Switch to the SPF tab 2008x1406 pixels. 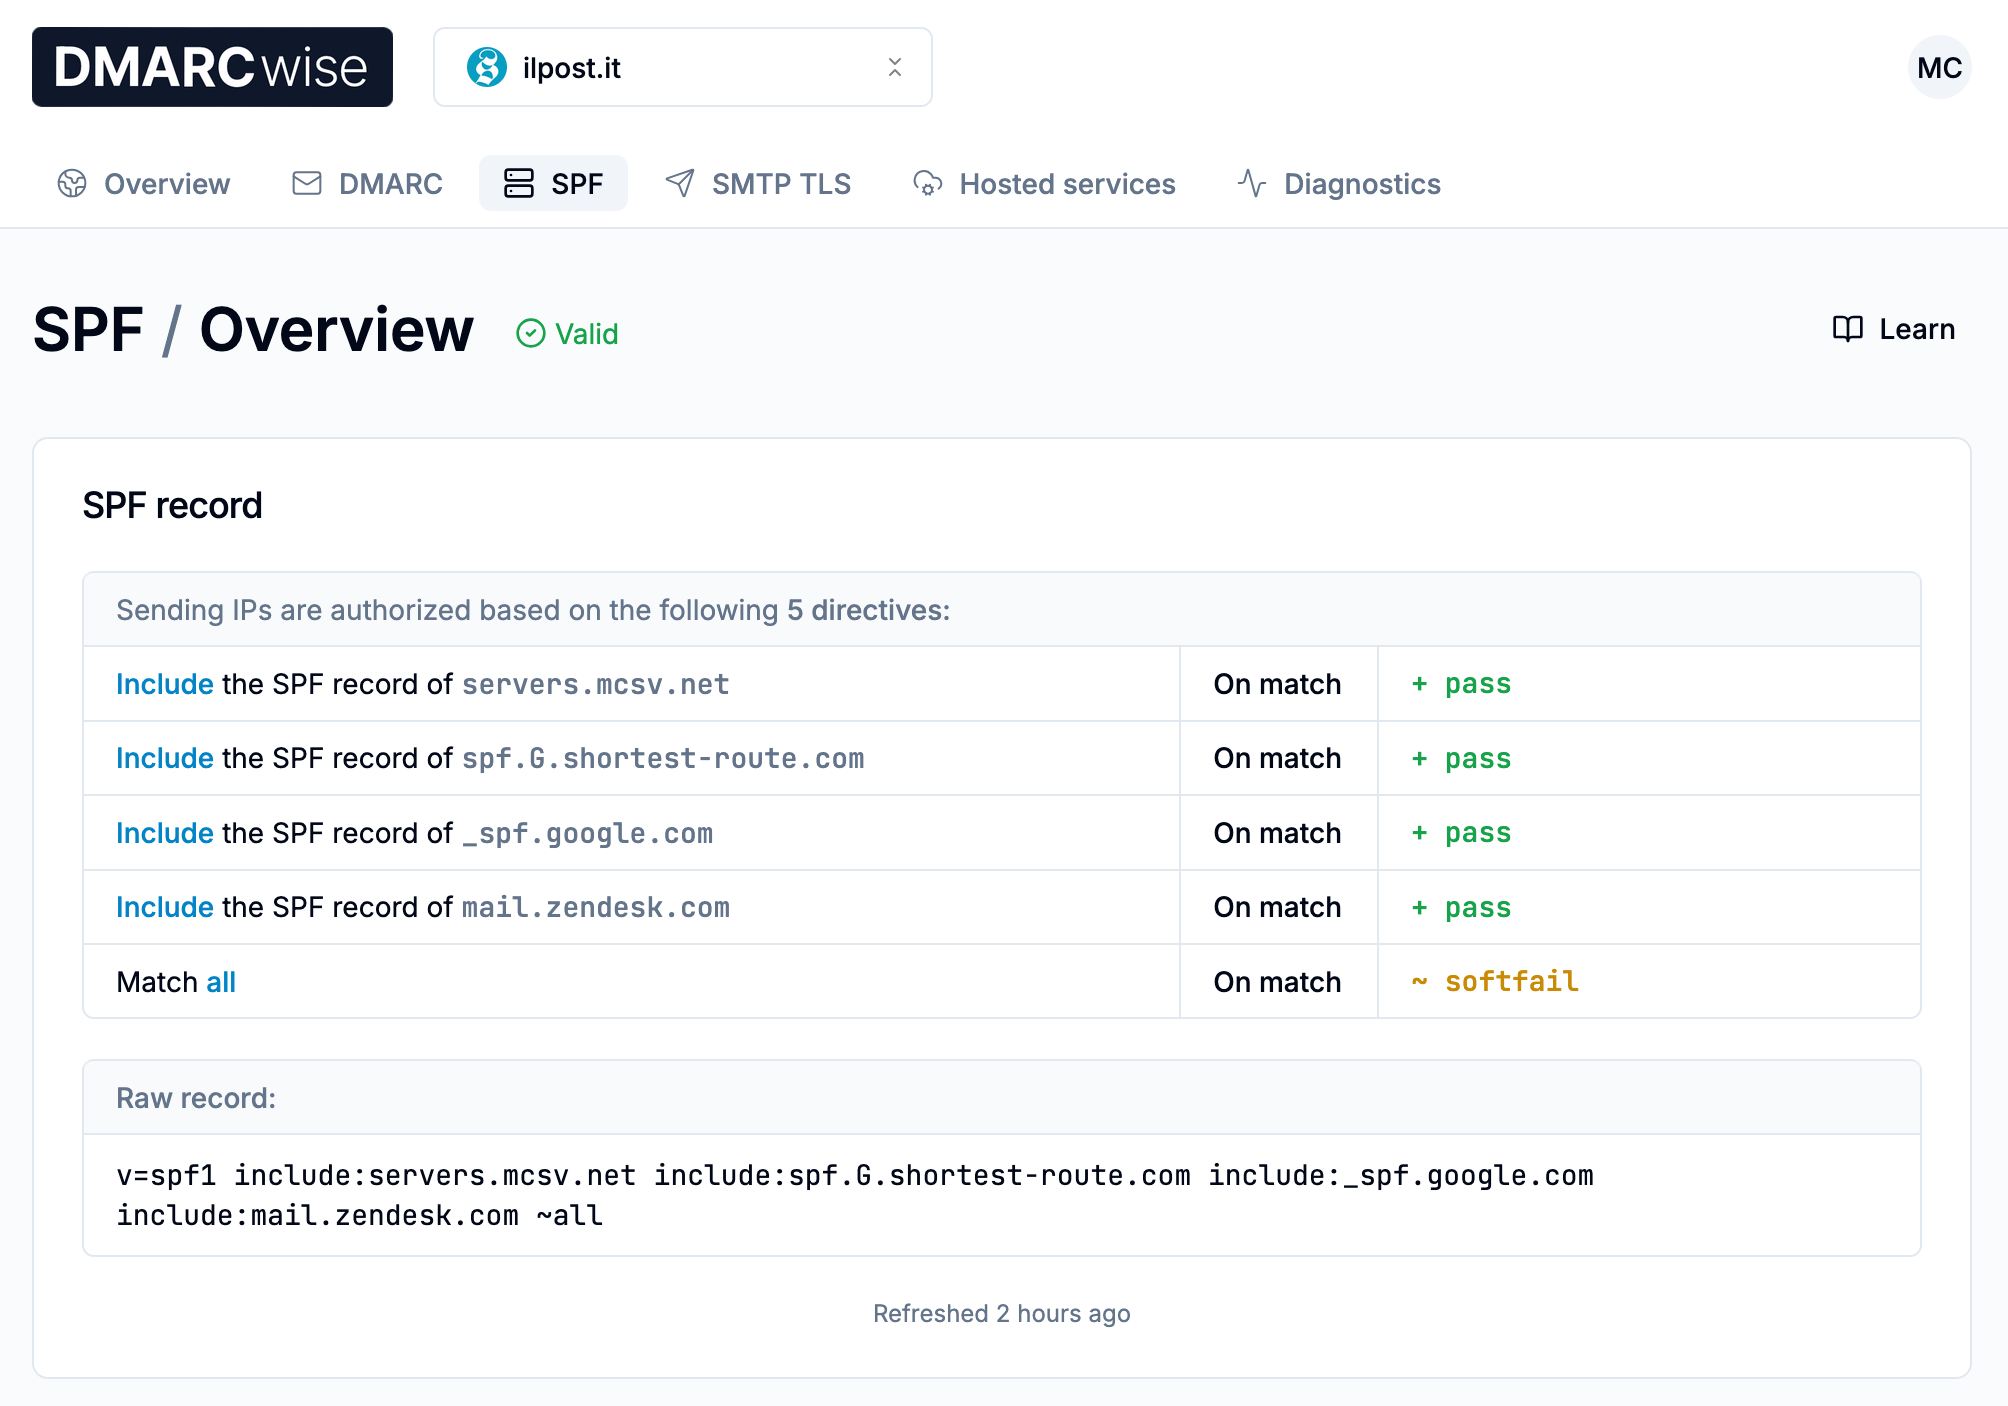[553, 183]
